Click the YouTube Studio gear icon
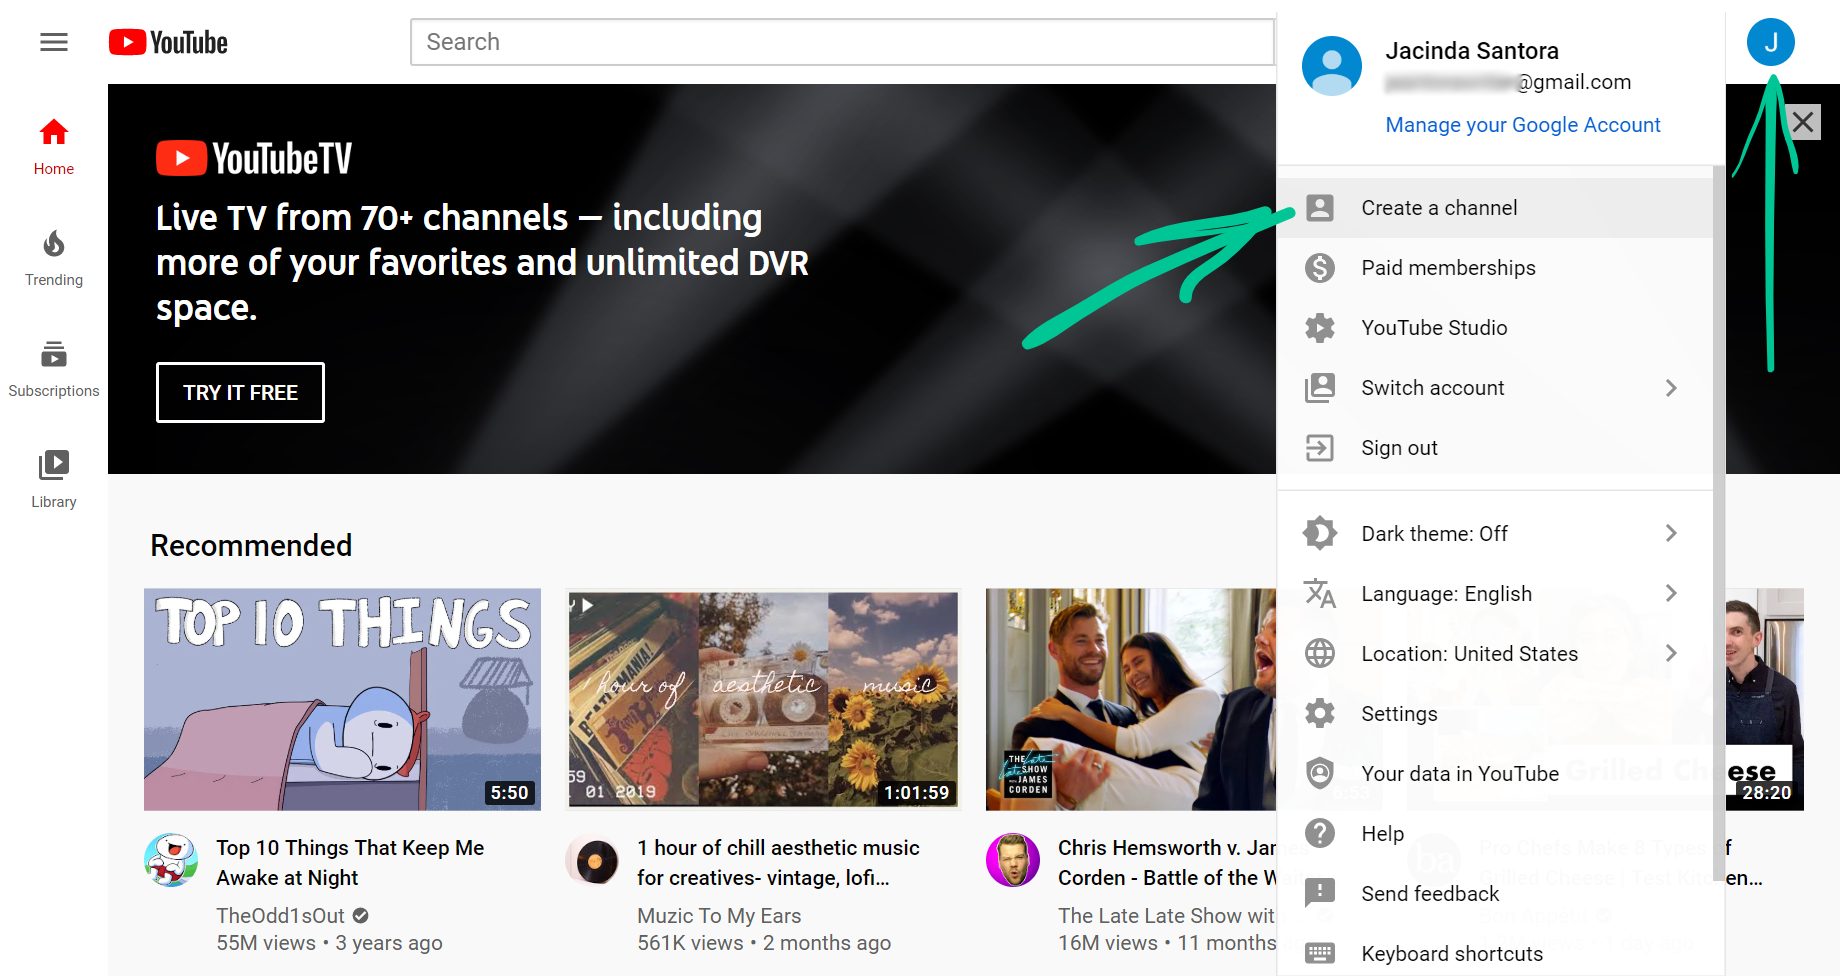Image resolution: width=1840 pixels, height=976 pixels. [x=1320, y=328]
